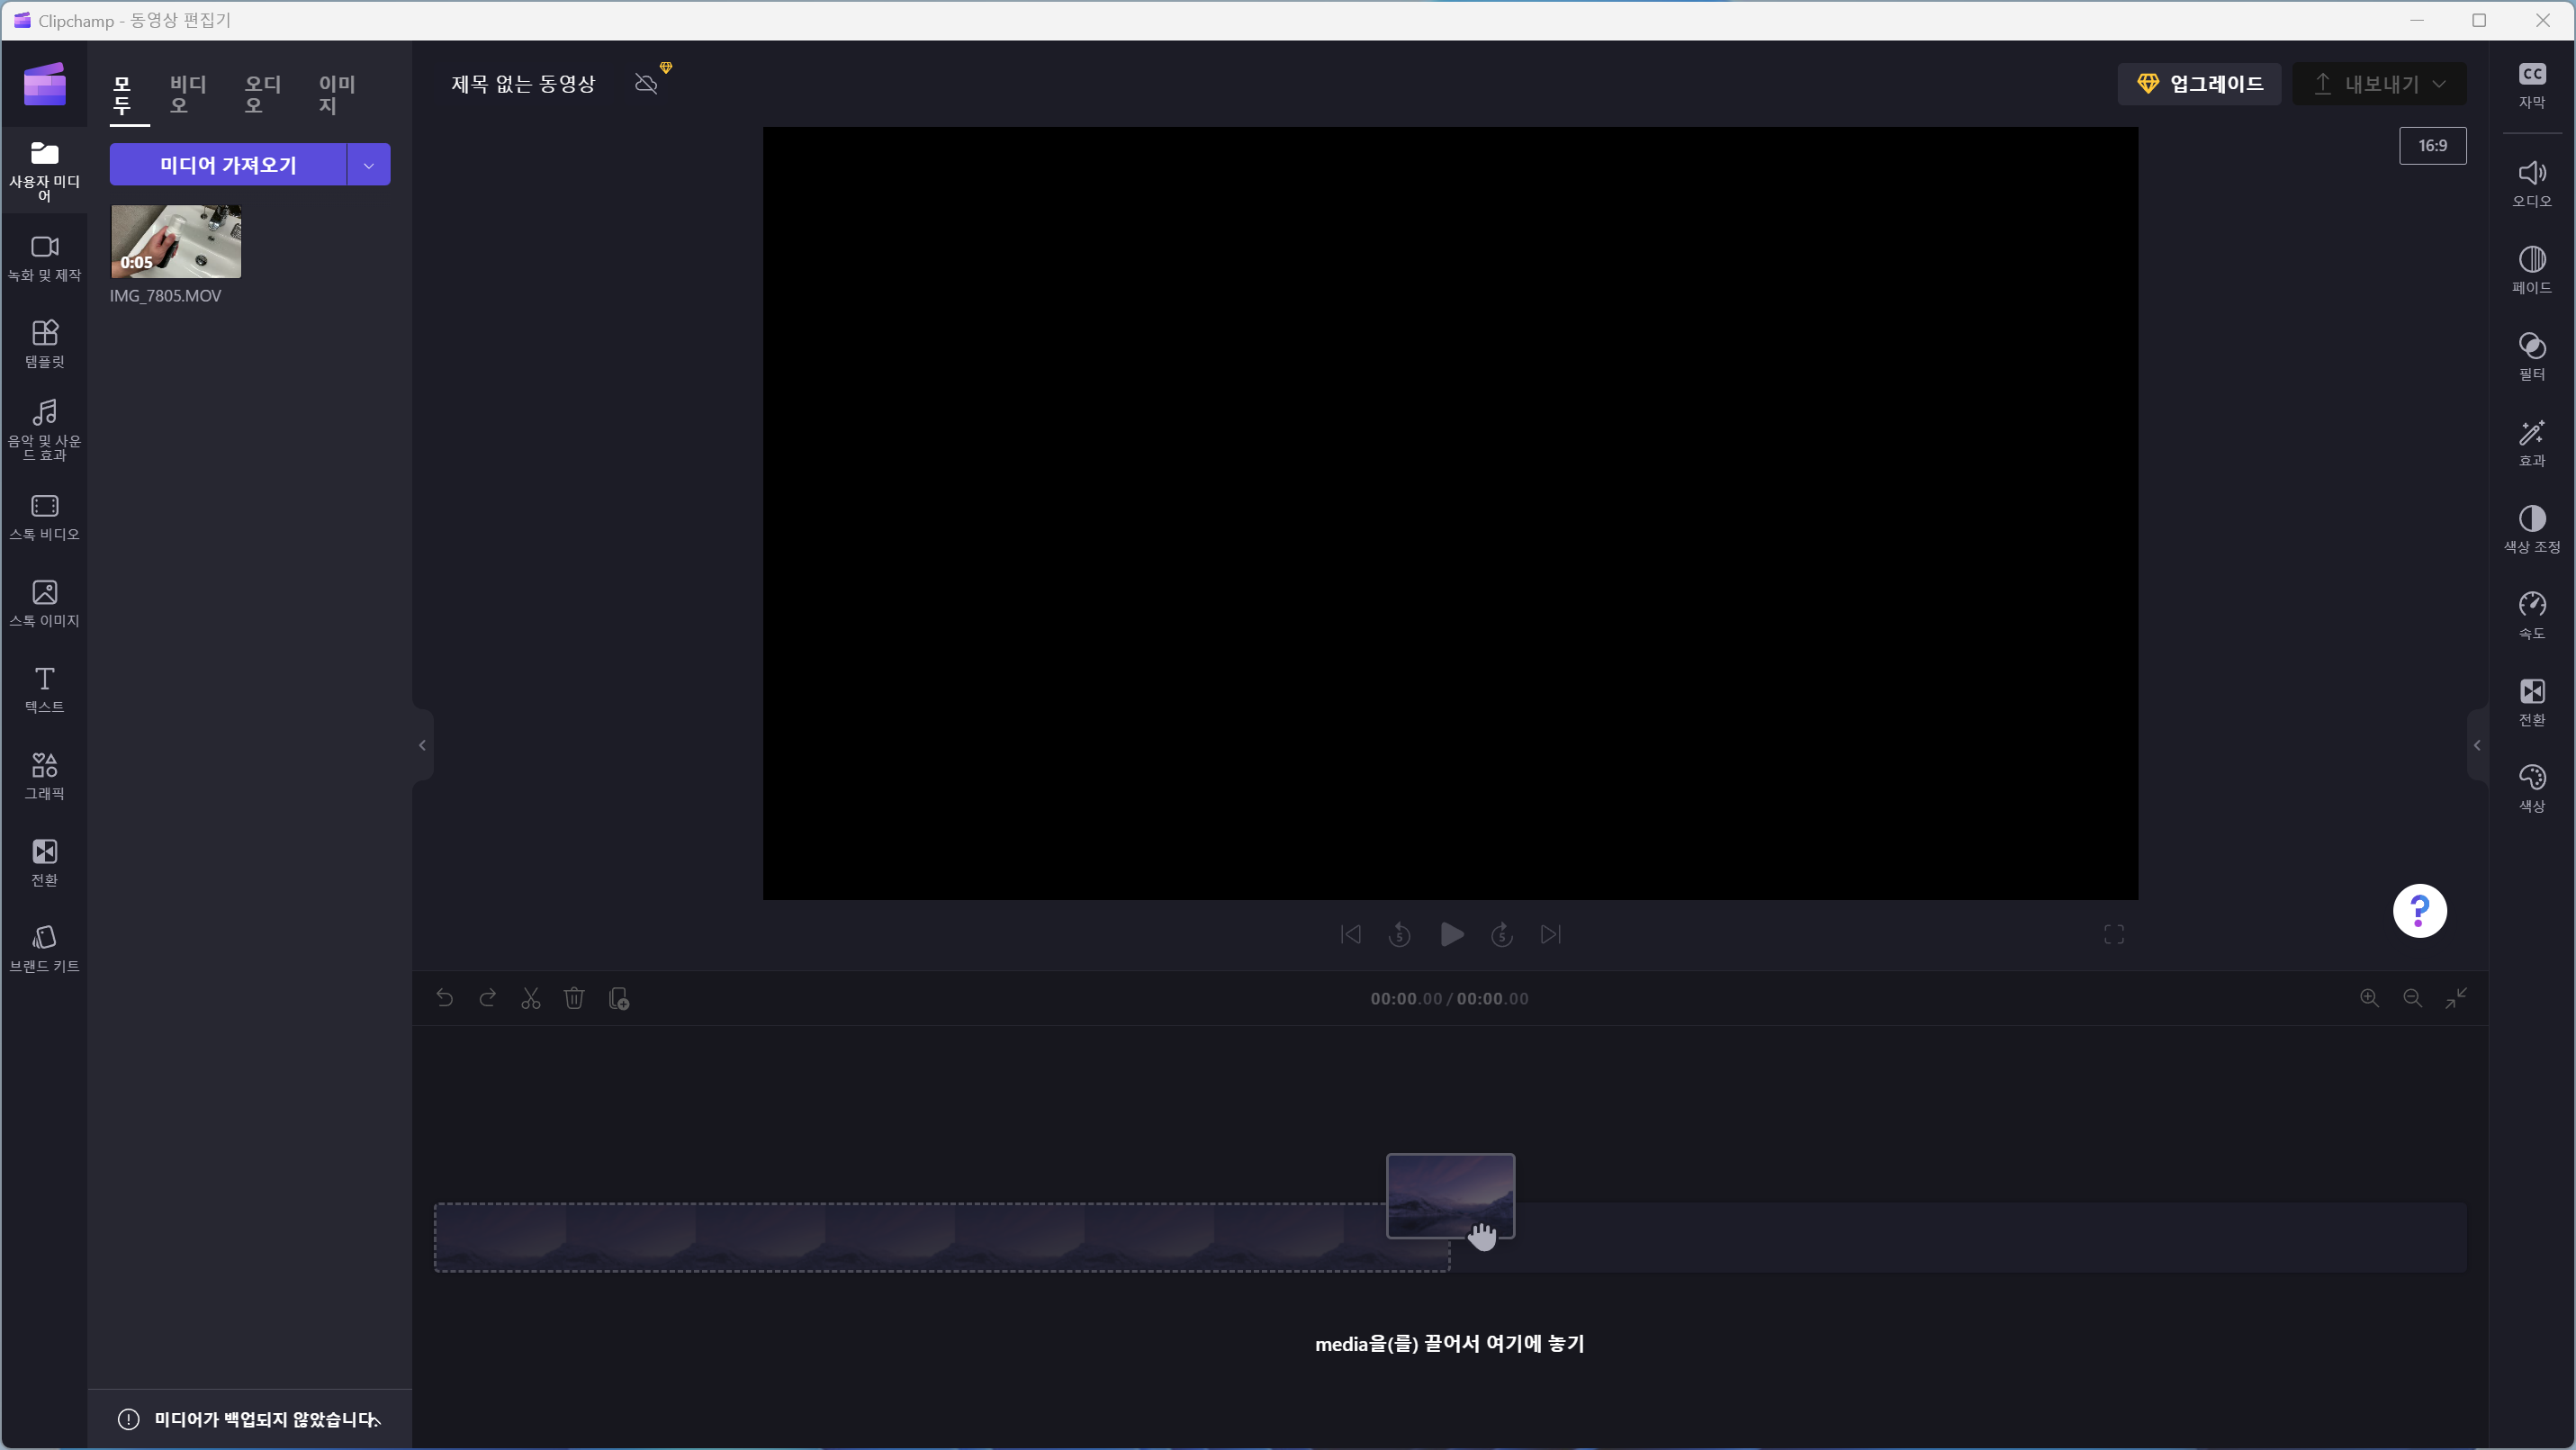The height and width of the screenshot is (1450, 2576).
Task: Open the Export (내보내기) dropdown
Action: (2379, 84)
